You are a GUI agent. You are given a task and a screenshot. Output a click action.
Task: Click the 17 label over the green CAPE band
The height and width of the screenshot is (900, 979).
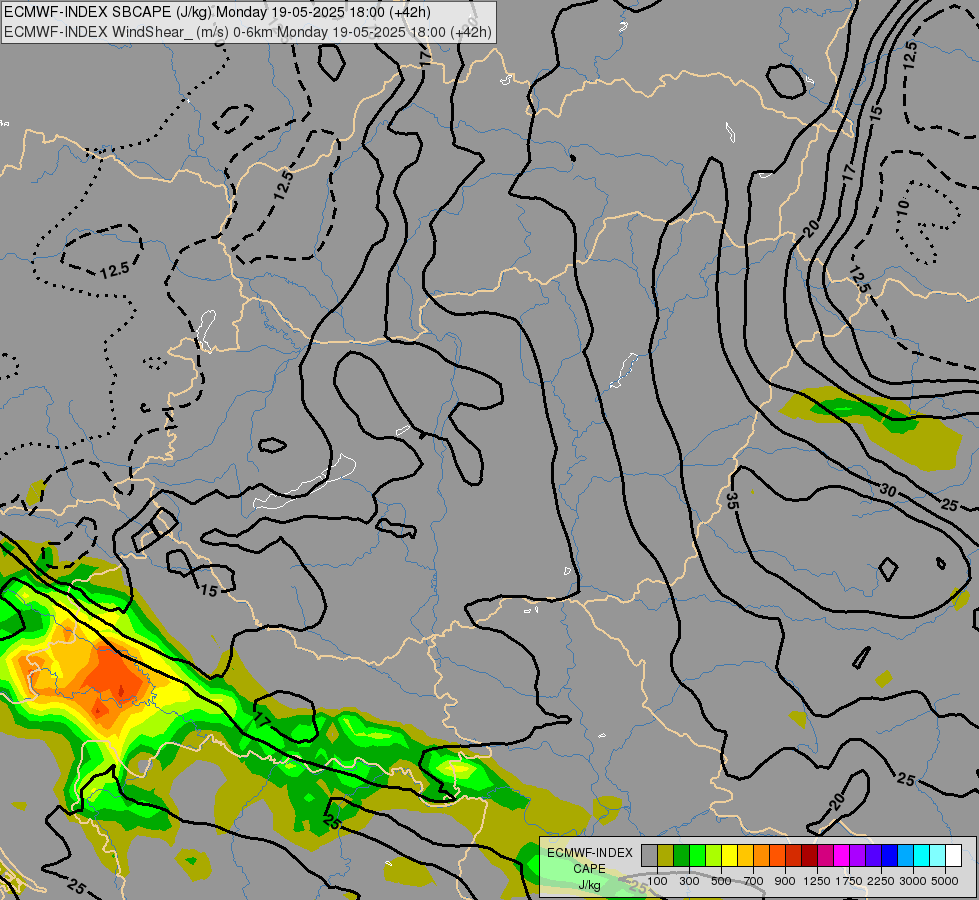261,720
